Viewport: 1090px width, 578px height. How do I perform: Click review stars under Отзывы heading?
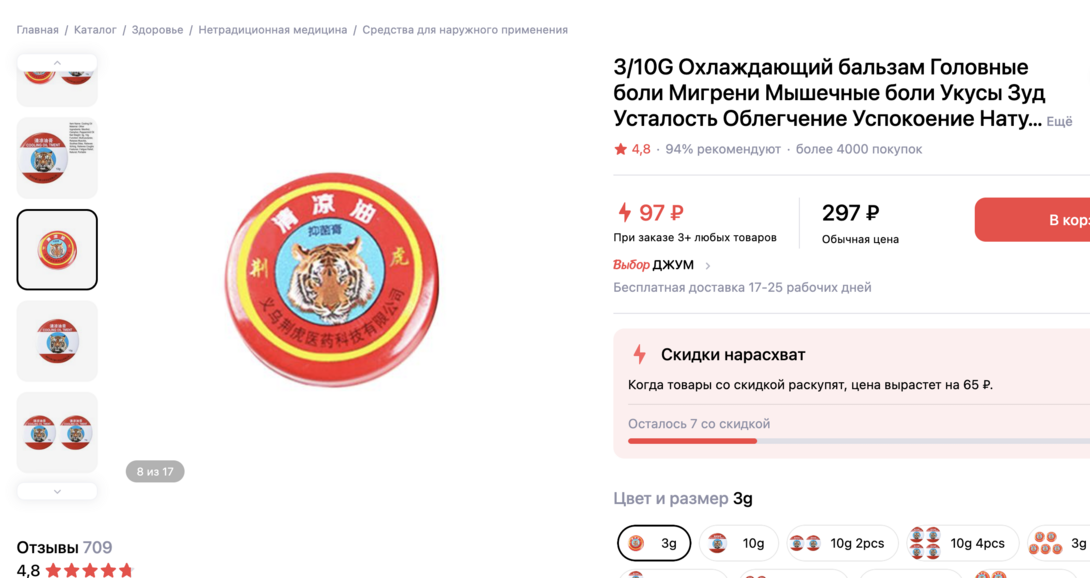[x=89, y=570]
